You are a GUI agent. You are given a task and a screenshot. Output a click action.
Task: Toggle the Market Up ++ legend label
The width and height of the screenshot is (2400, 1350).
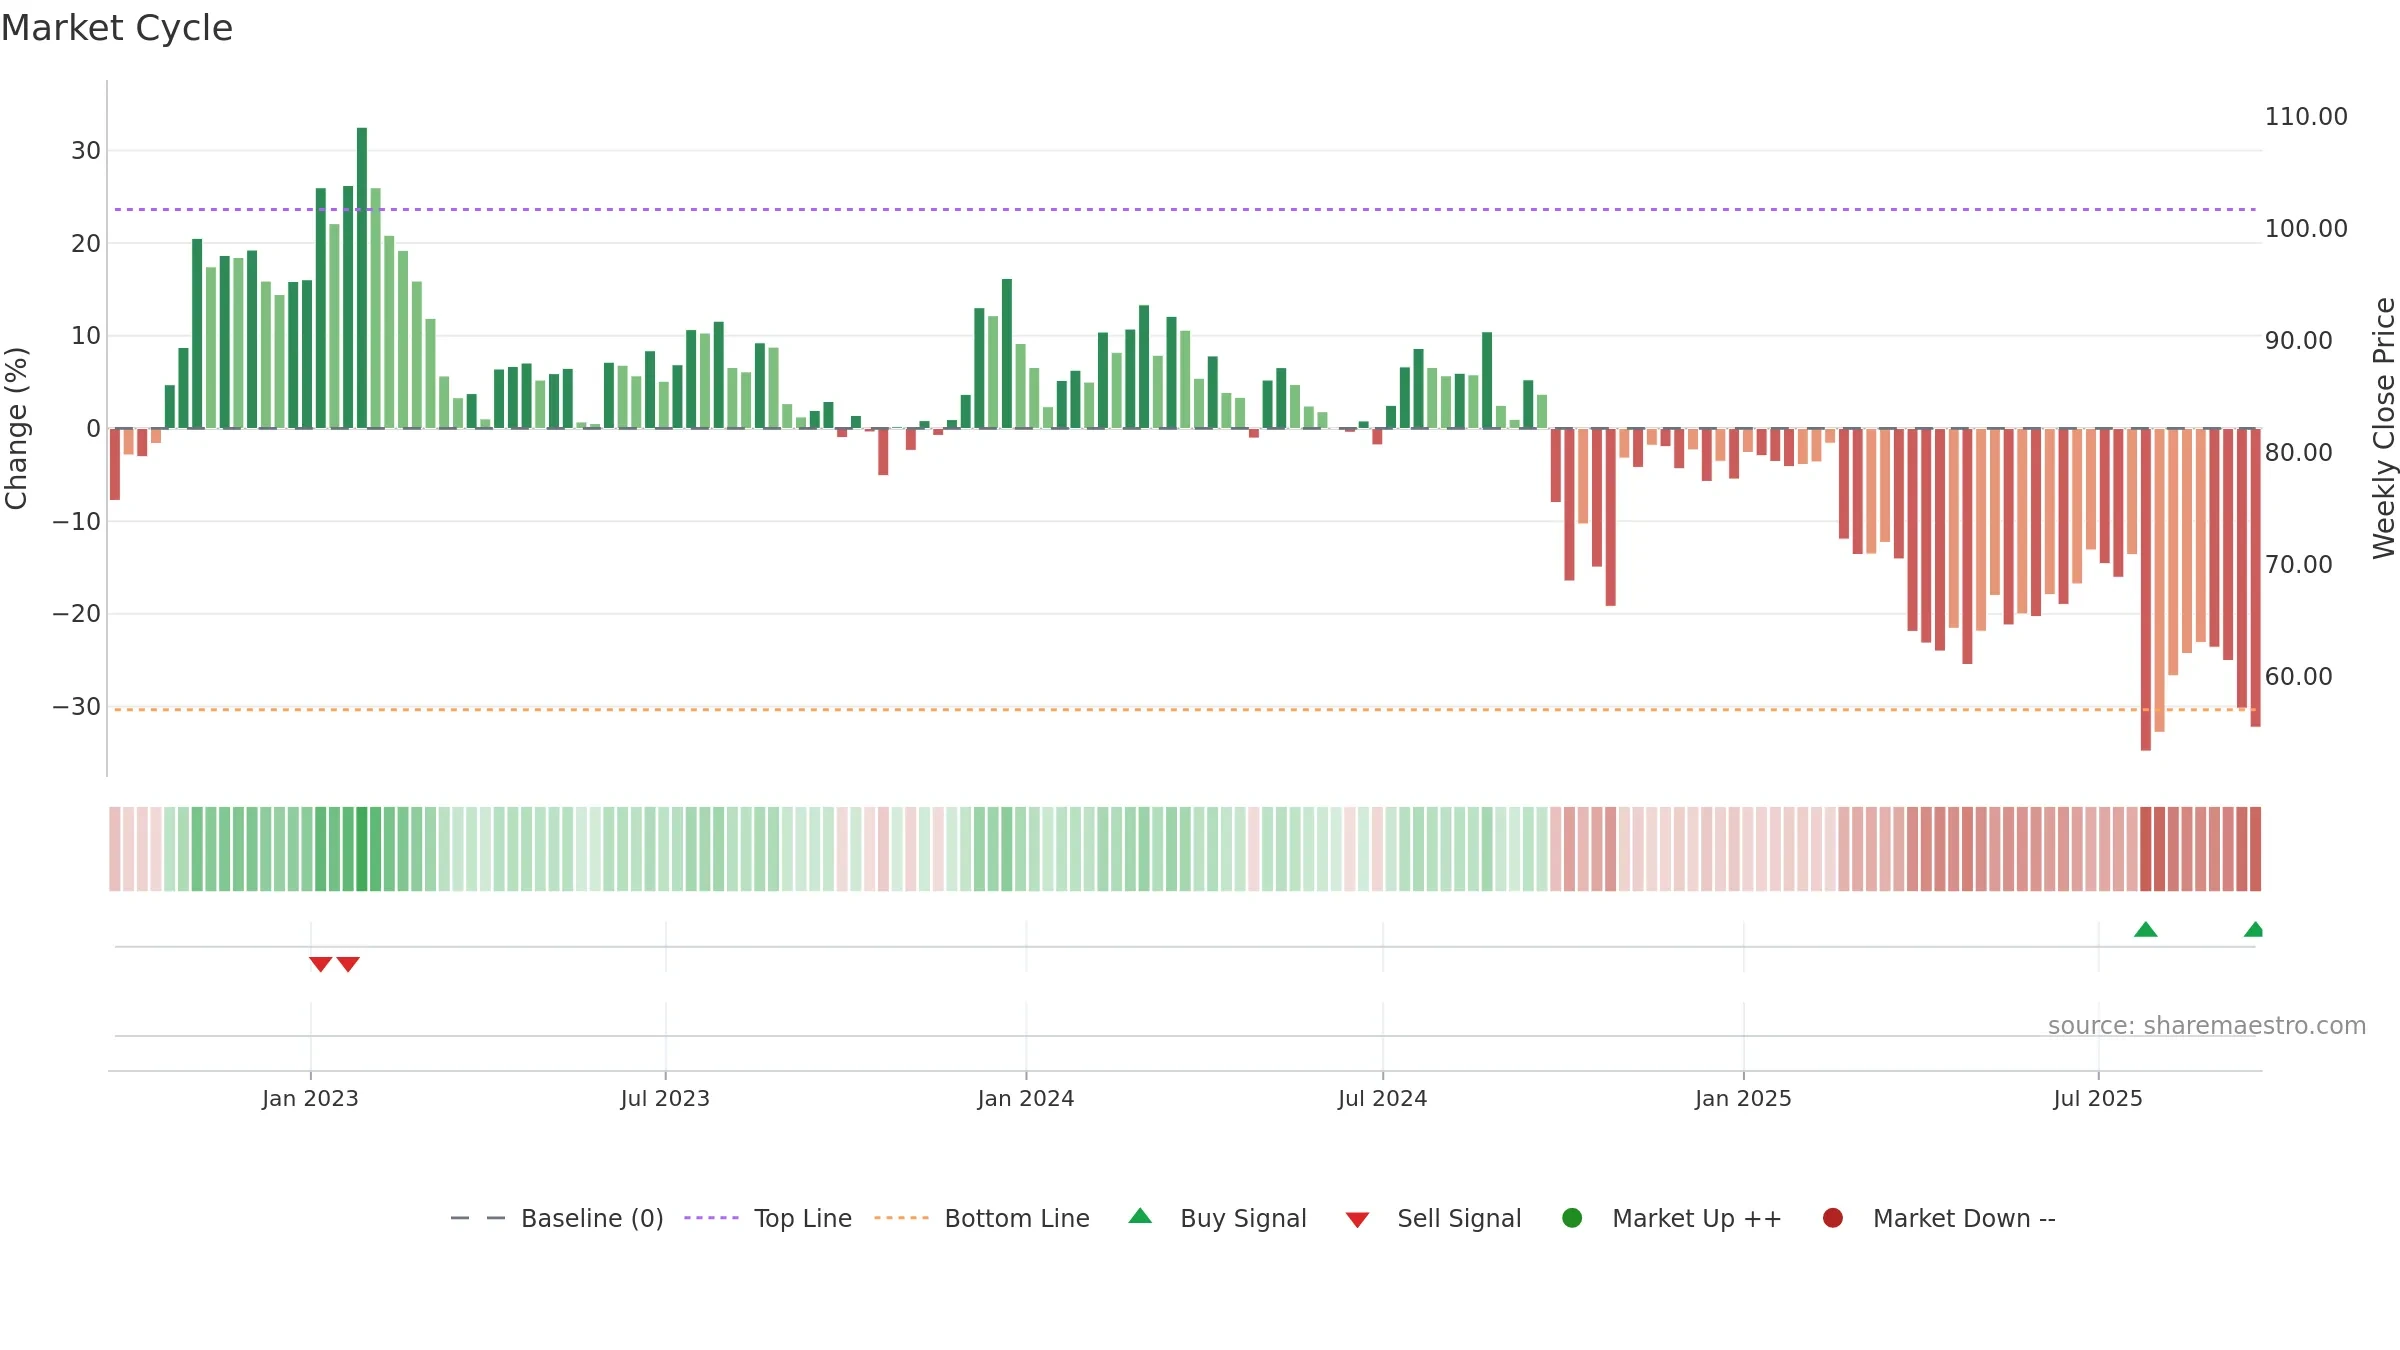[1697, 1218]
